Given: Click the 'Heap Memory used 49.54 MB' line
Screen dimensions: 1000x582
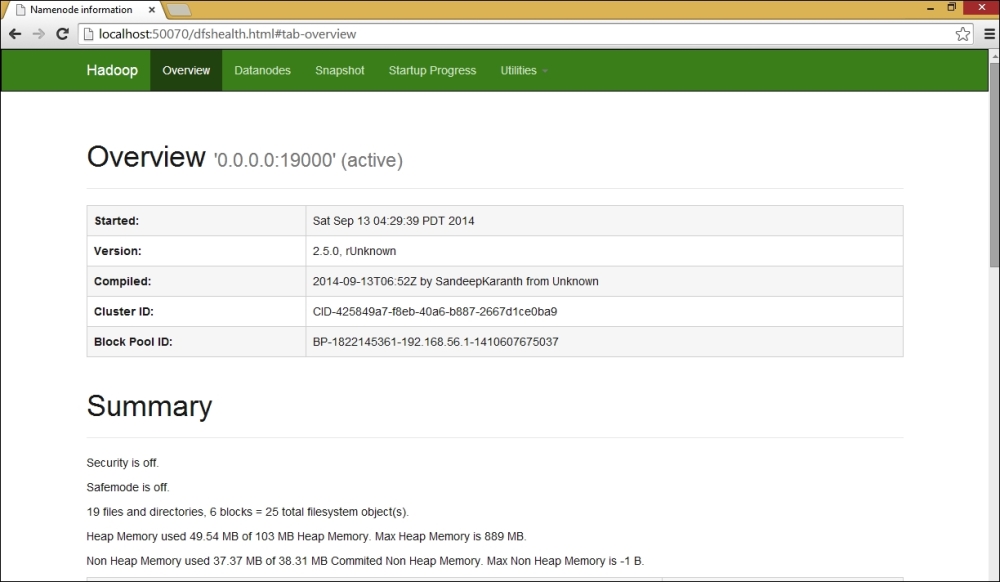Looking at the screenshot, I should click(306, 536).
